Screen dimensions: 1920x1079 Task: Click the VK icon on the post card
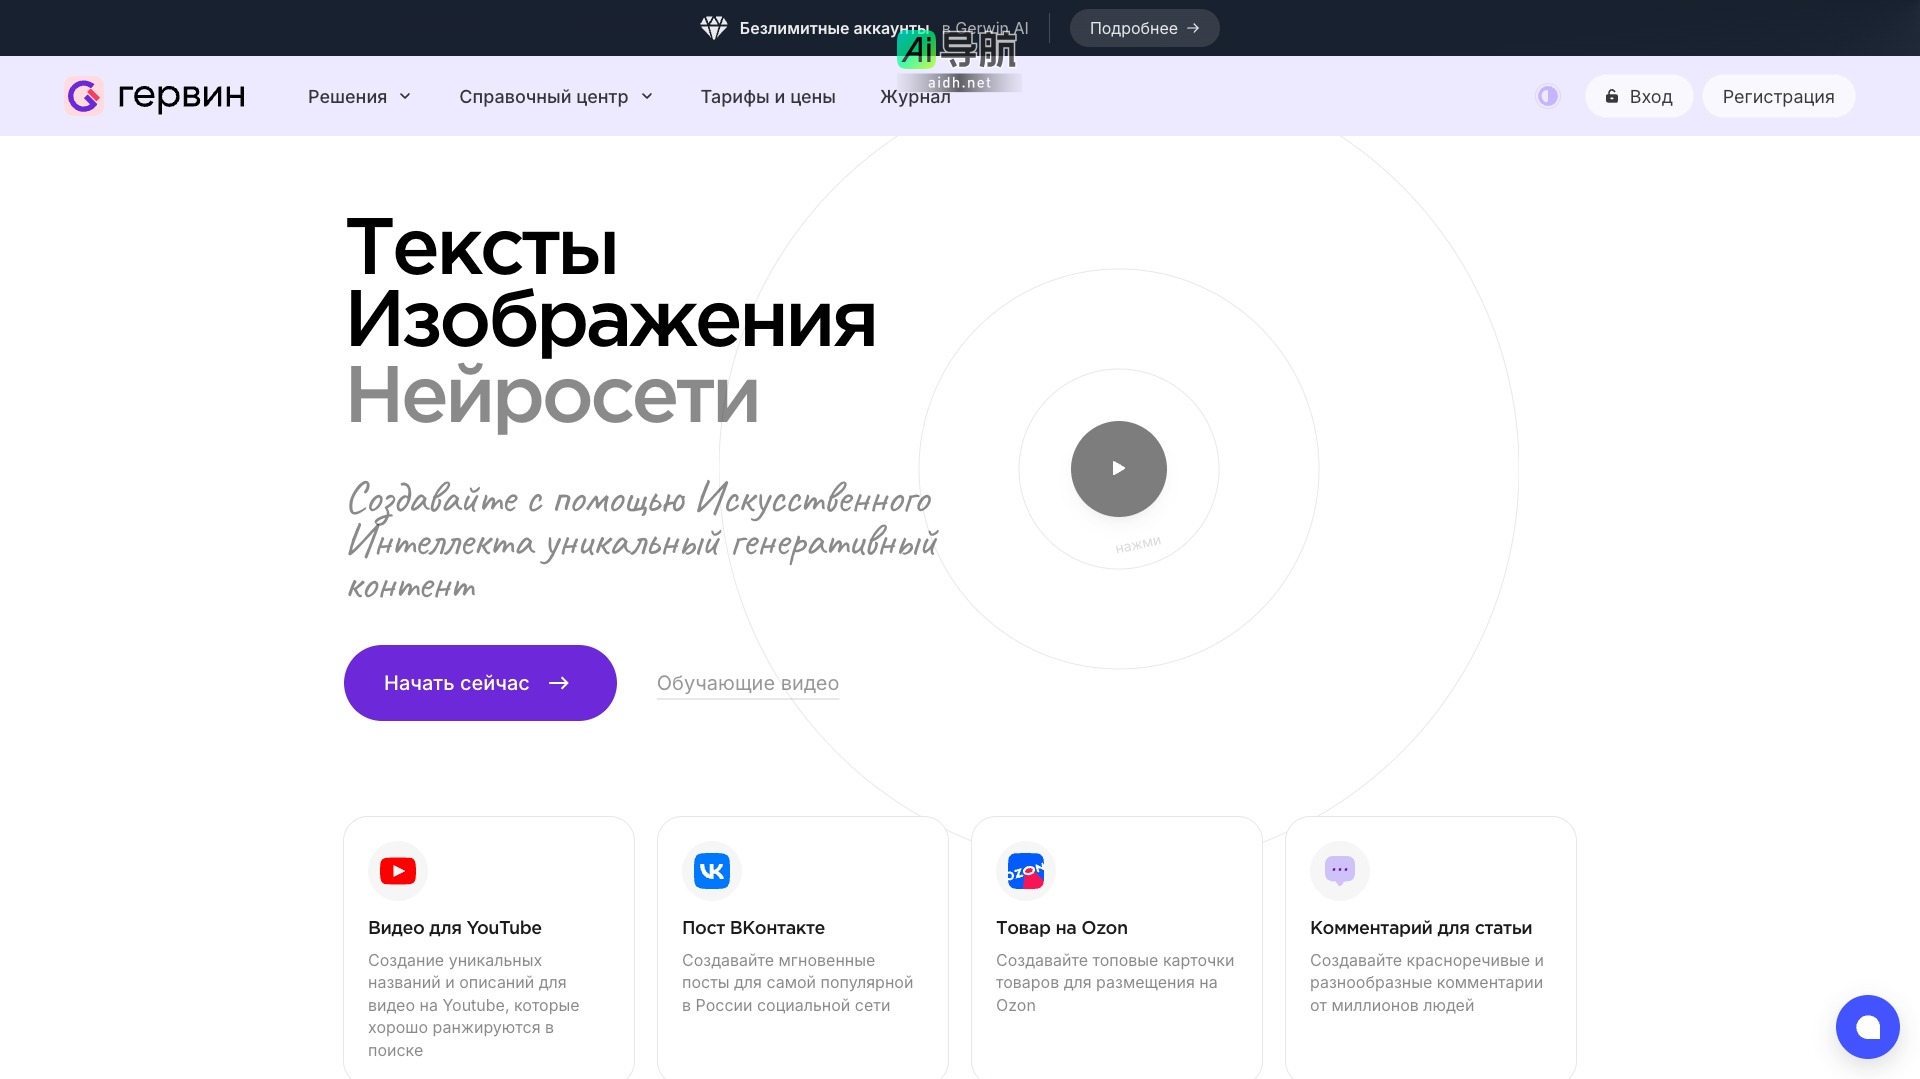(x=712, y=871)
